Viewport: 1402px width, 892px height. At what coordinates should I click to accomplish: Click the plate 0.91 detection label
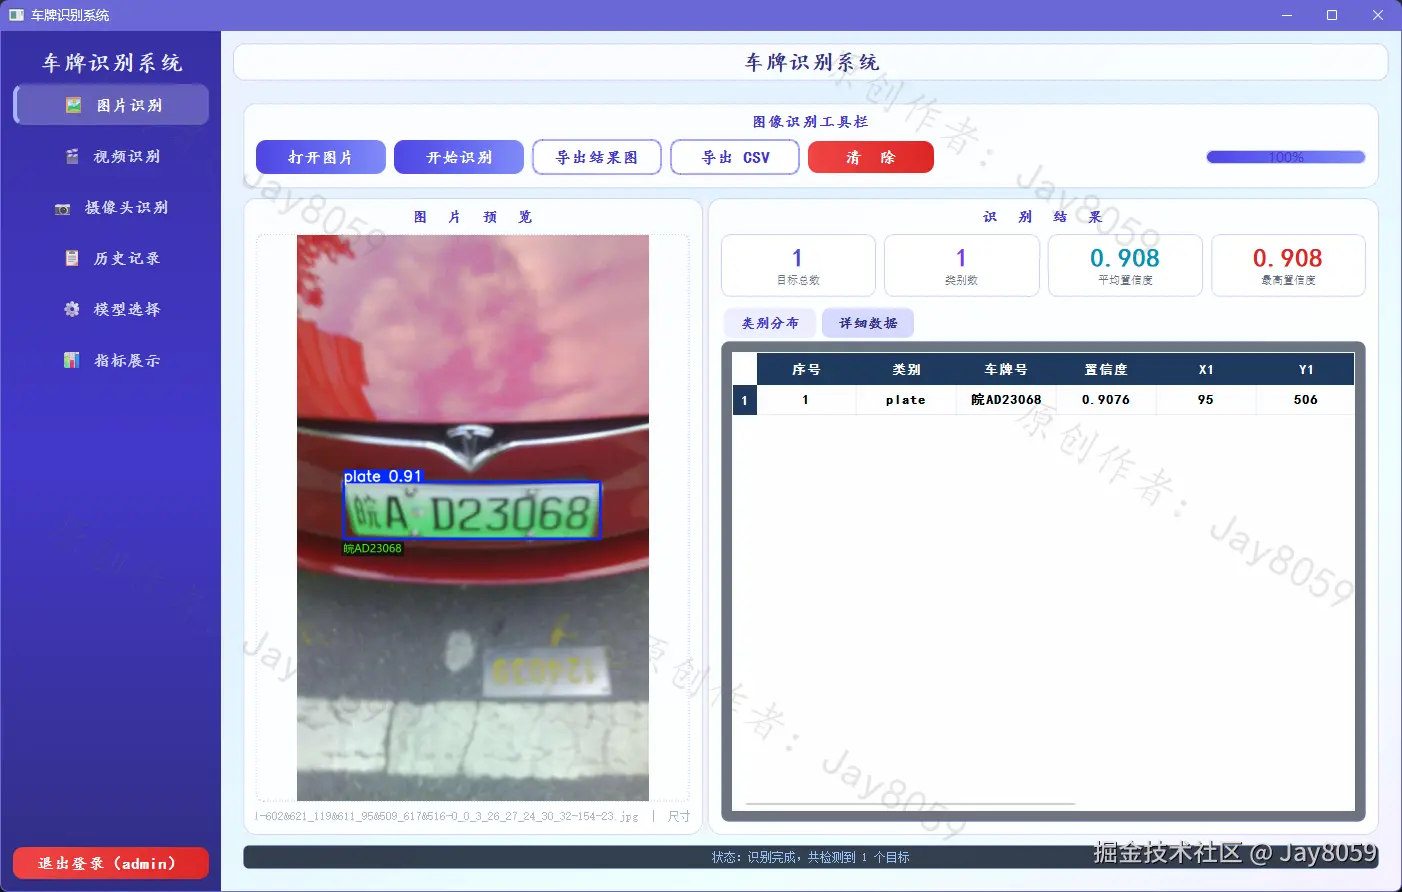point(383,476)
